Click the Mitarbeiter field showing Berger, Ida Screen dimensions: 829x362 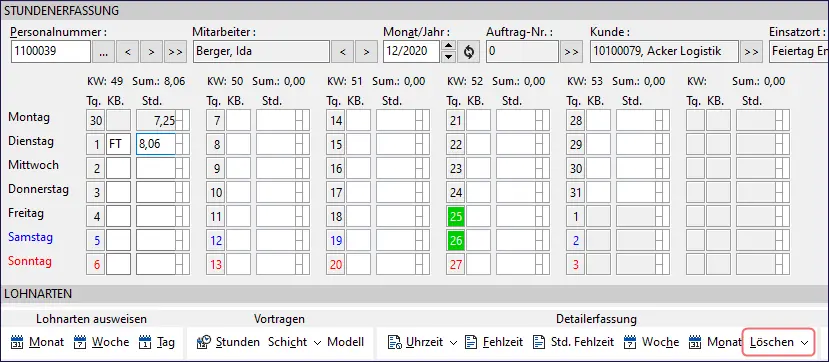tap(261, 52)
